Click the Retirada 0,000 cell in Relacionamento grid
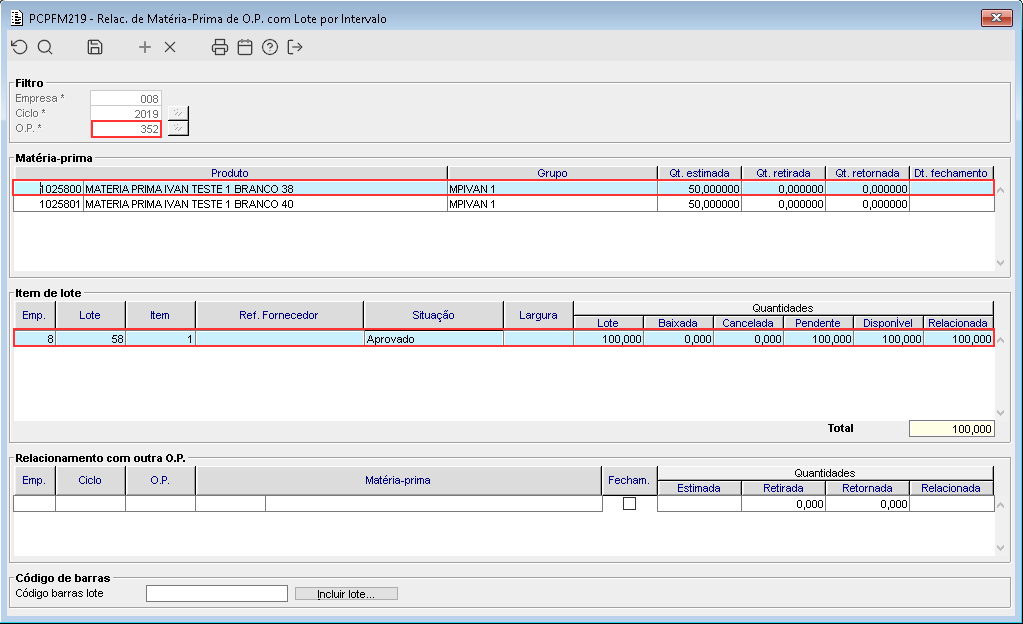This screenshot has height=624, width=1023. 783,504
